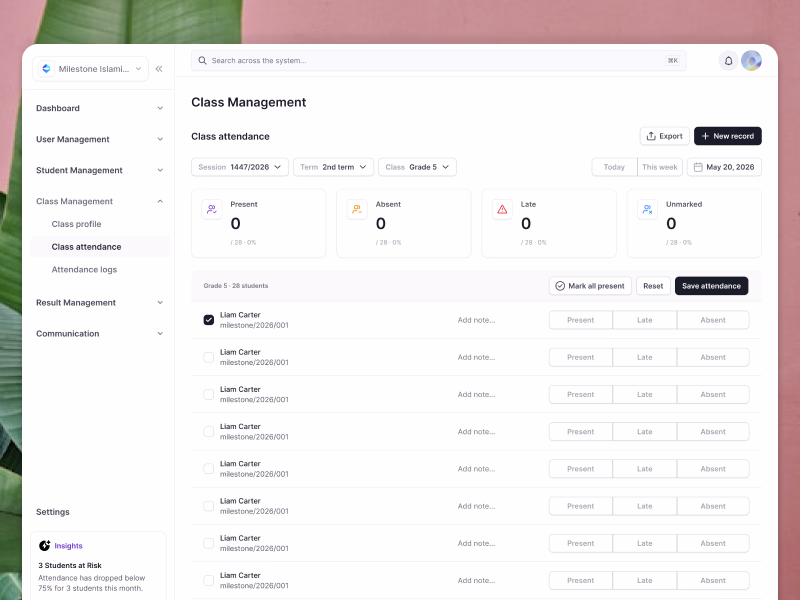Click the Export button
The width and height of the screenshot is (800, 600).
[665, 136]
